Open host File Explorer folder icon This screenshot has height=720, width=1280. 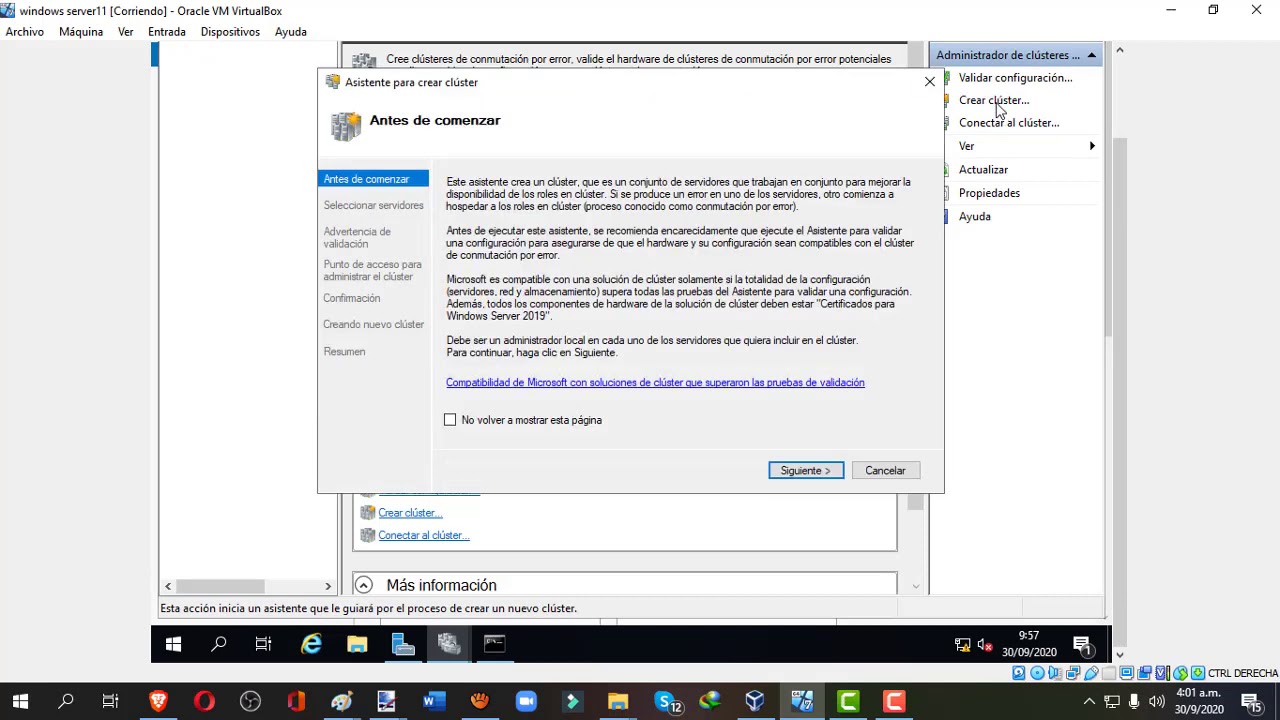(618, 701)
